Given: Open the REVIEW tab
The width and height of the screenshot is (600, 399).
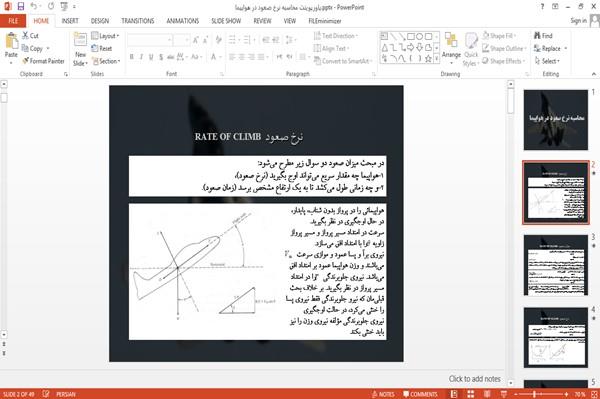Looking at the screenshot, I should [262, 21].
